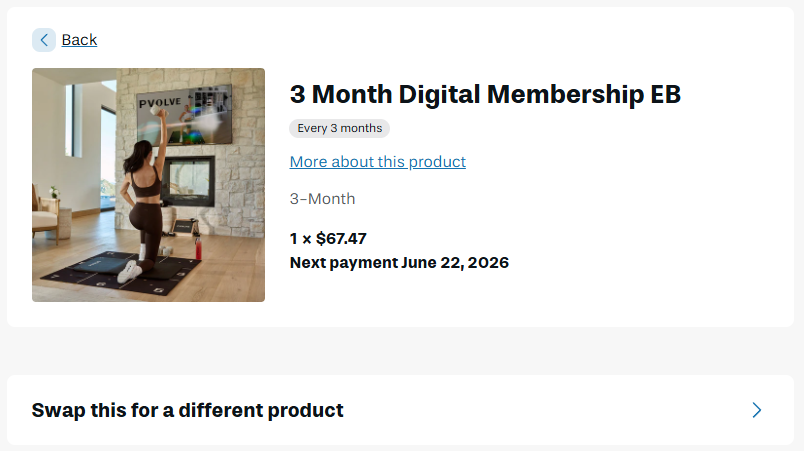
Task: Follow the Back link text
Action: tap(79, 40)
